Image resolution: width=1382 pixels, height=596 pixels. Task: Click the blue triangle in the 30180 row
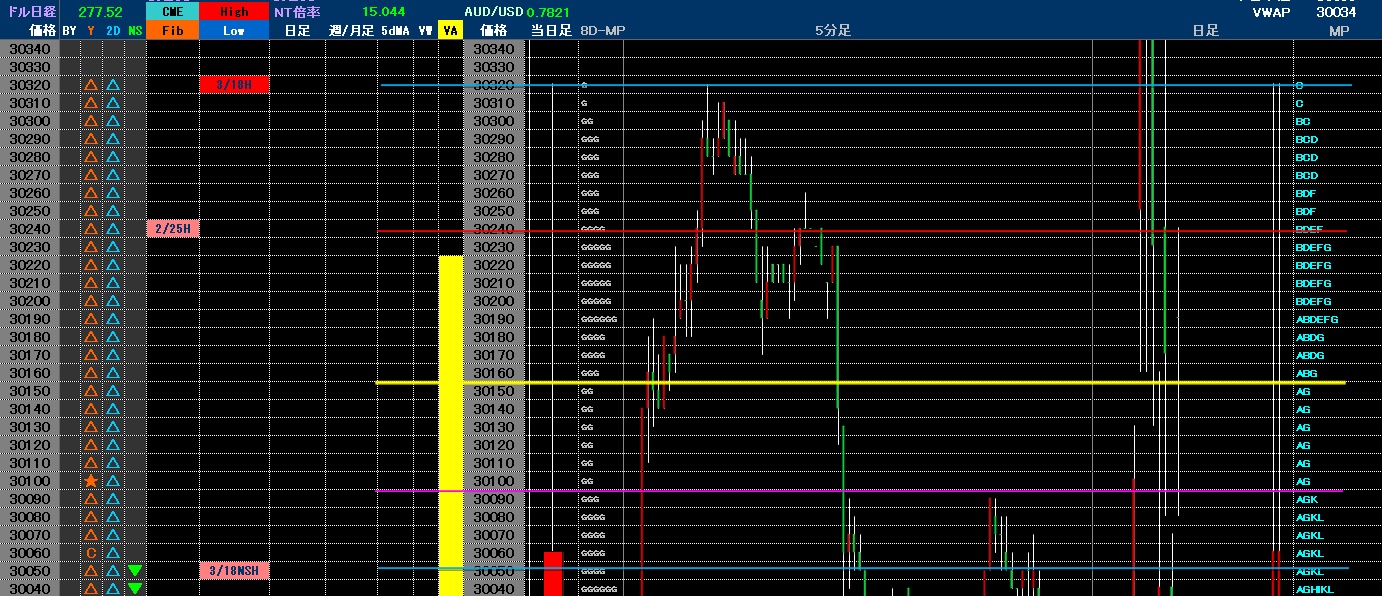click(x=113, y=337)
